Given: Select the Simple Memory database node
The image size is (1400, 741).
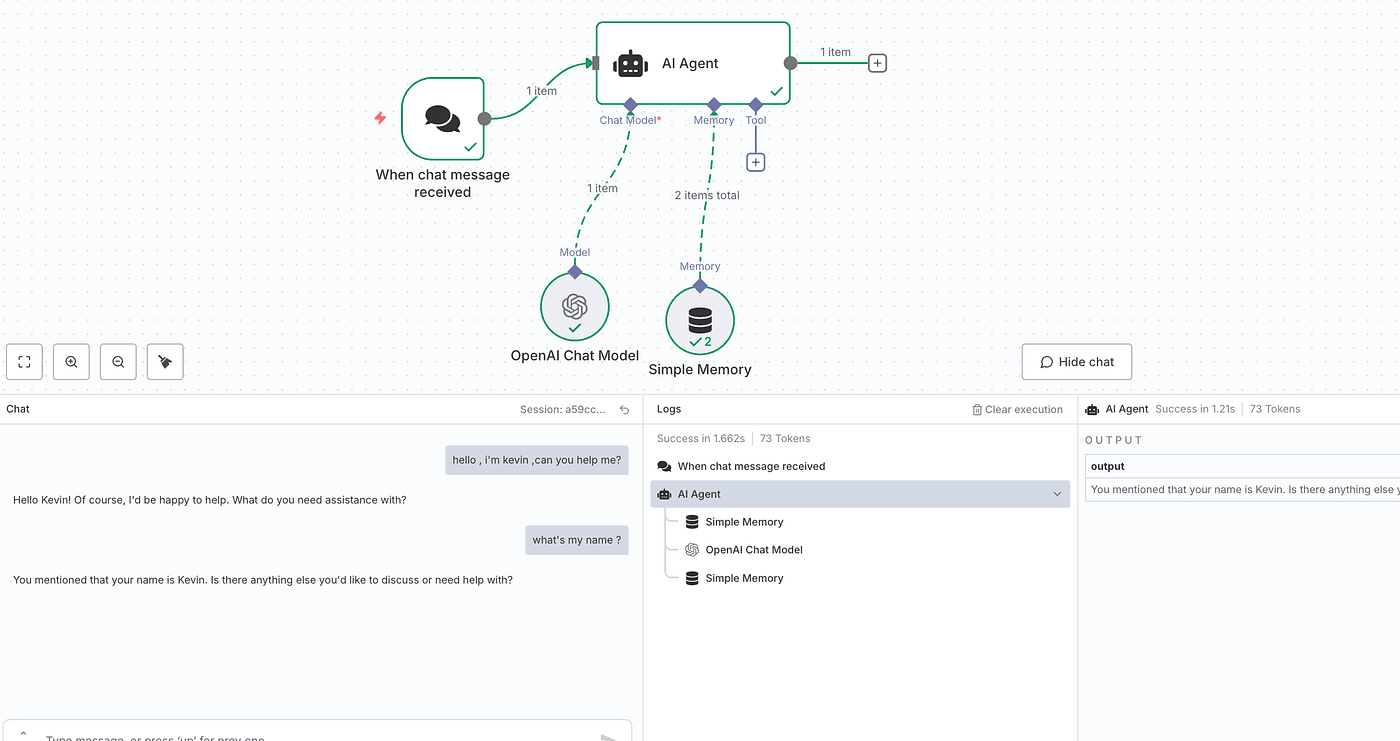Looking at the screenshot, I should [700, 320].
